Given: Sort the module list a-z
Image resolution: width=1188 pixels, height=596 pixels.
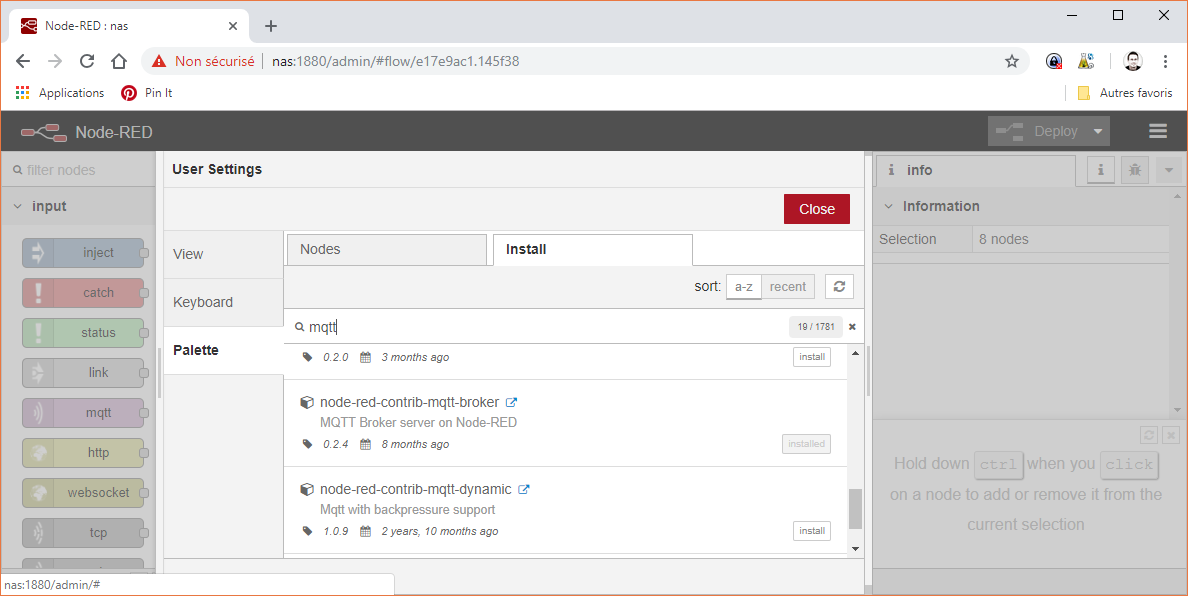Looking at the screenshot, I should (x=743, y=287).
